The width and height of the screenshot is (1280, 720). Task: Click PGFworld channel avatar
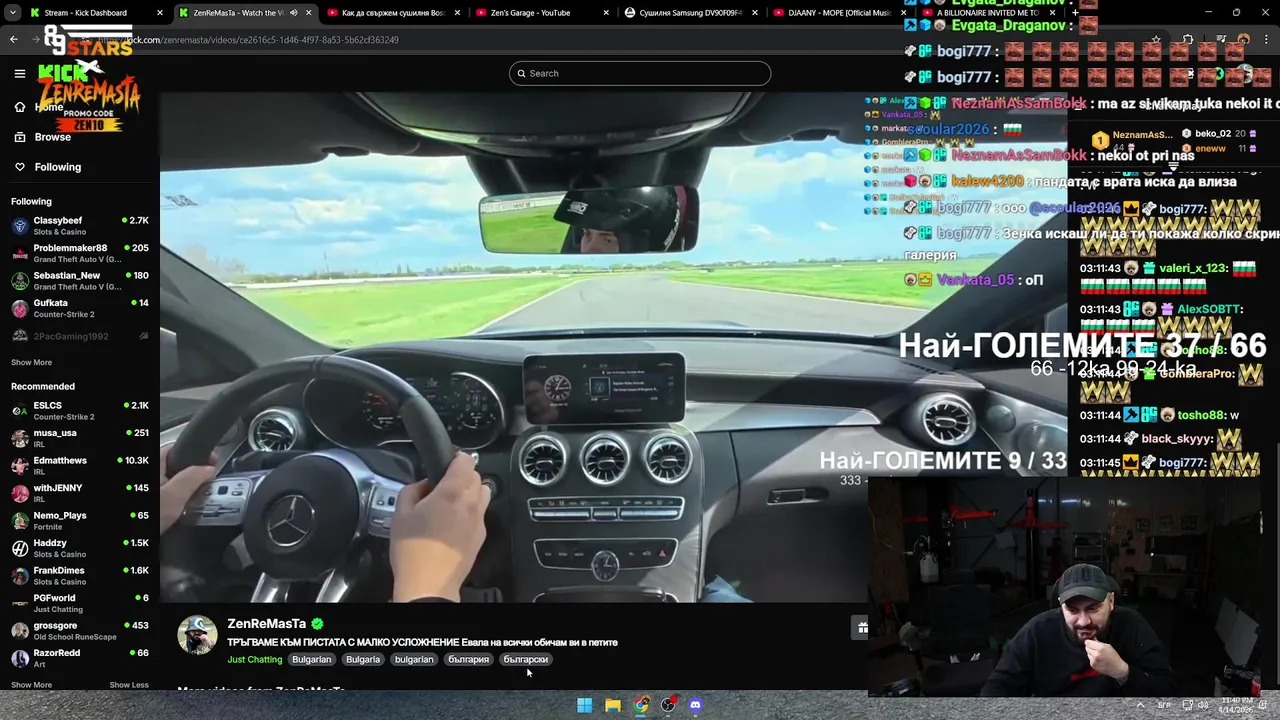20,603
